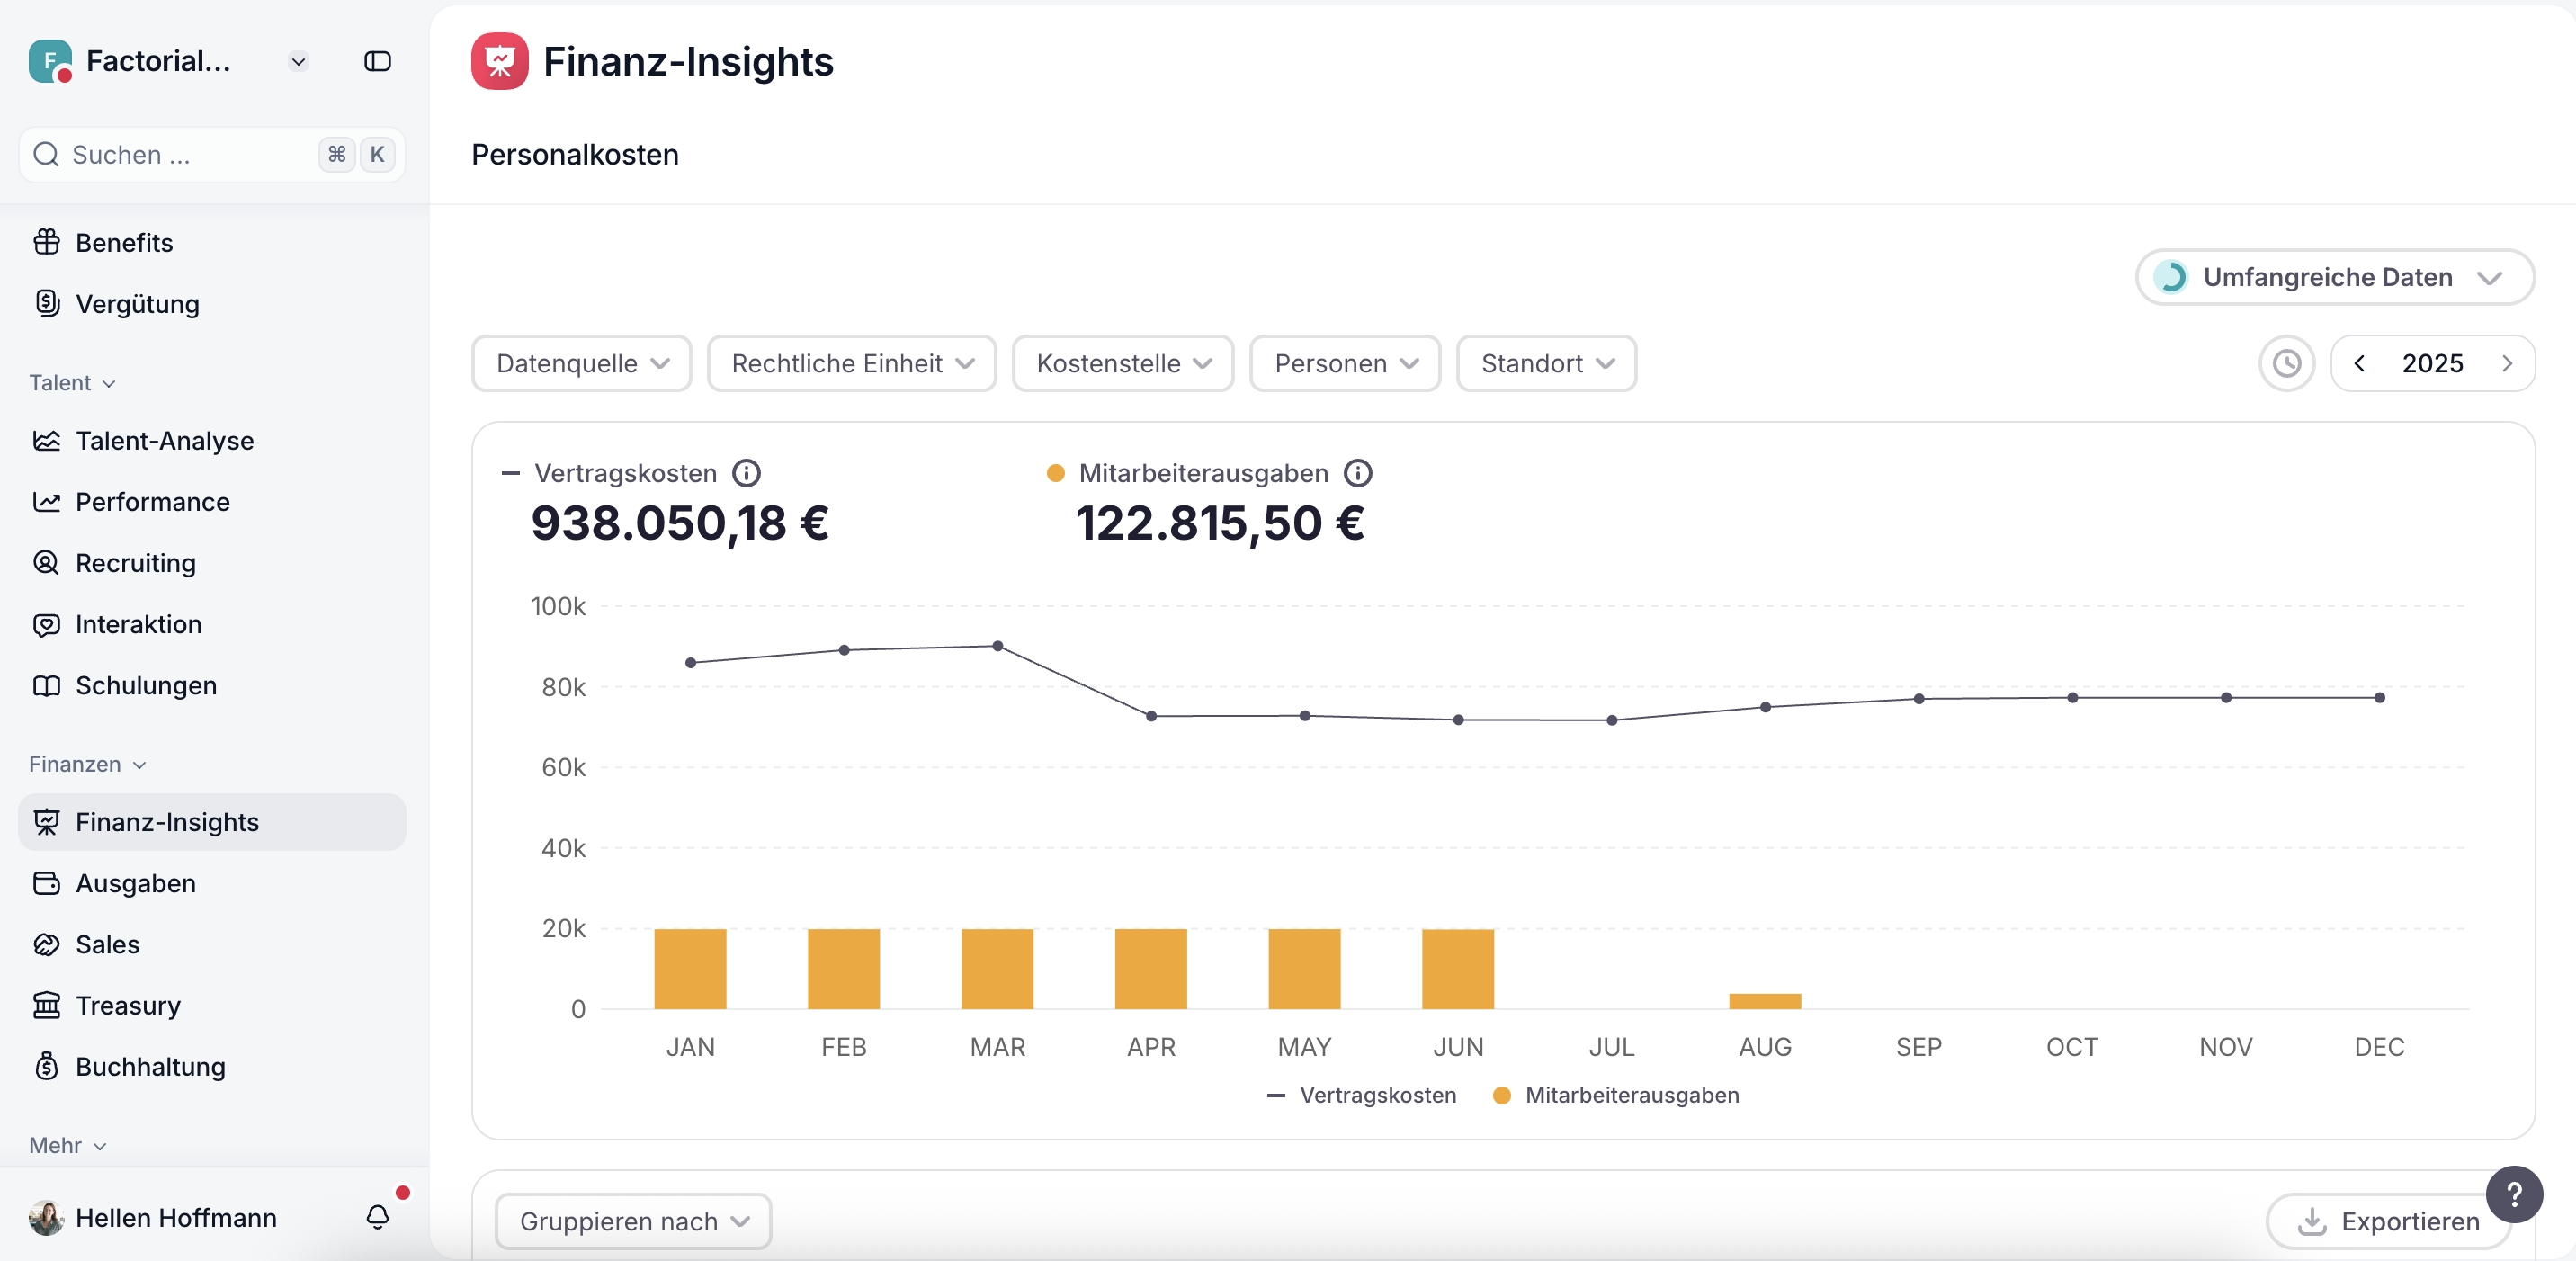
Task: Open the Datenquelle filter dropdown
Action: point(582,363)
